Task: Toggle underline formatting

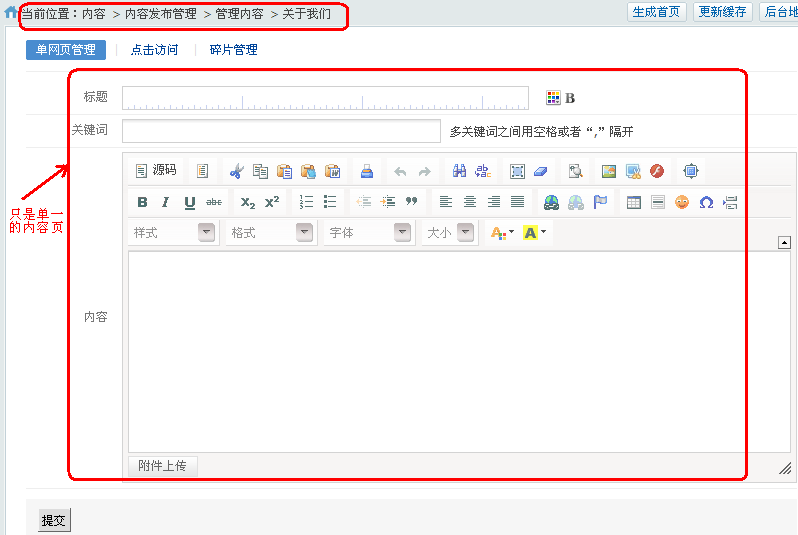Action: 190,202
